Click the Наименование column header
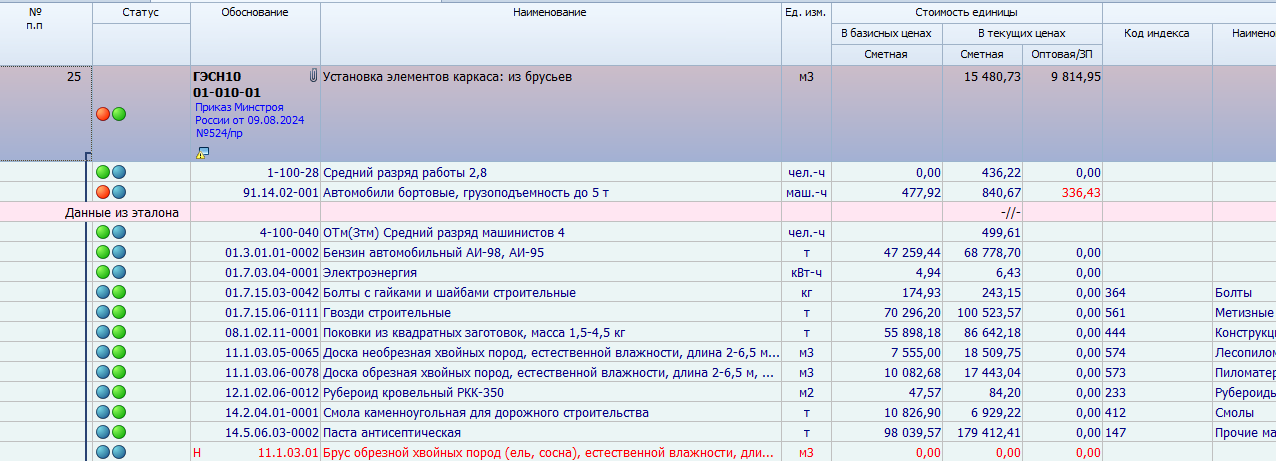This screenshot has width=1276, height=461. (x=550, y=12)
